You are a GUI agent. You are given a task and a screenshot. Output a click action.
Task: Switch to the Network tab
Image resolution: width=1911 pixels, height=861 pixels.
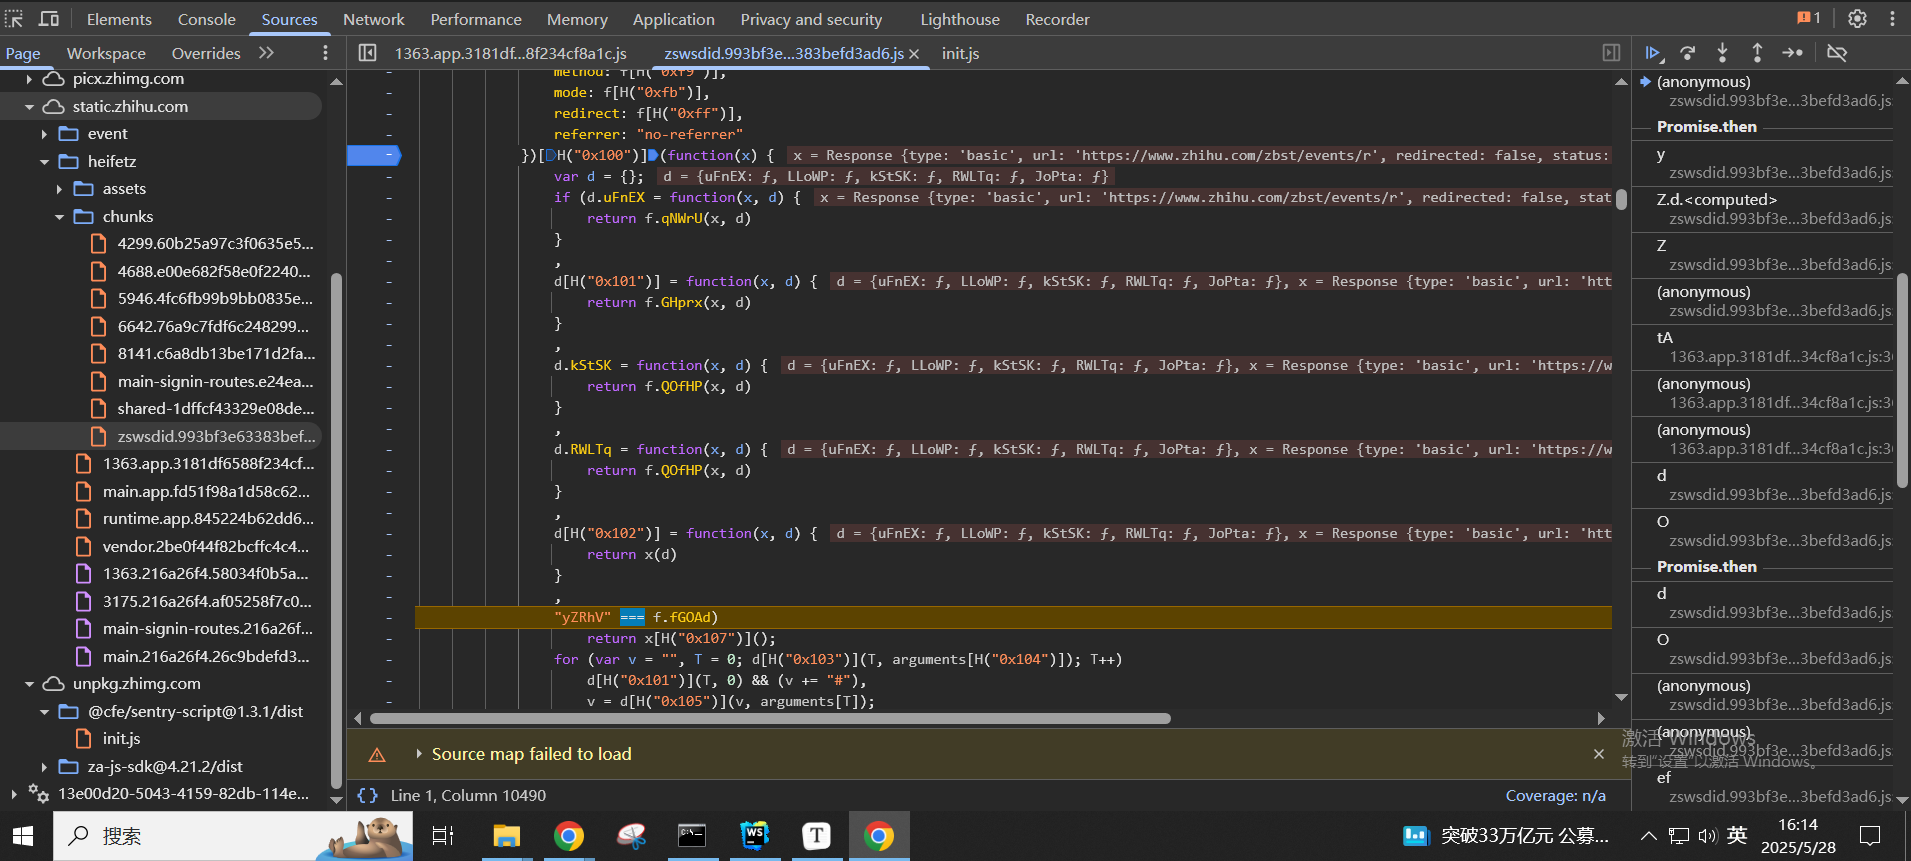point(373,19)
